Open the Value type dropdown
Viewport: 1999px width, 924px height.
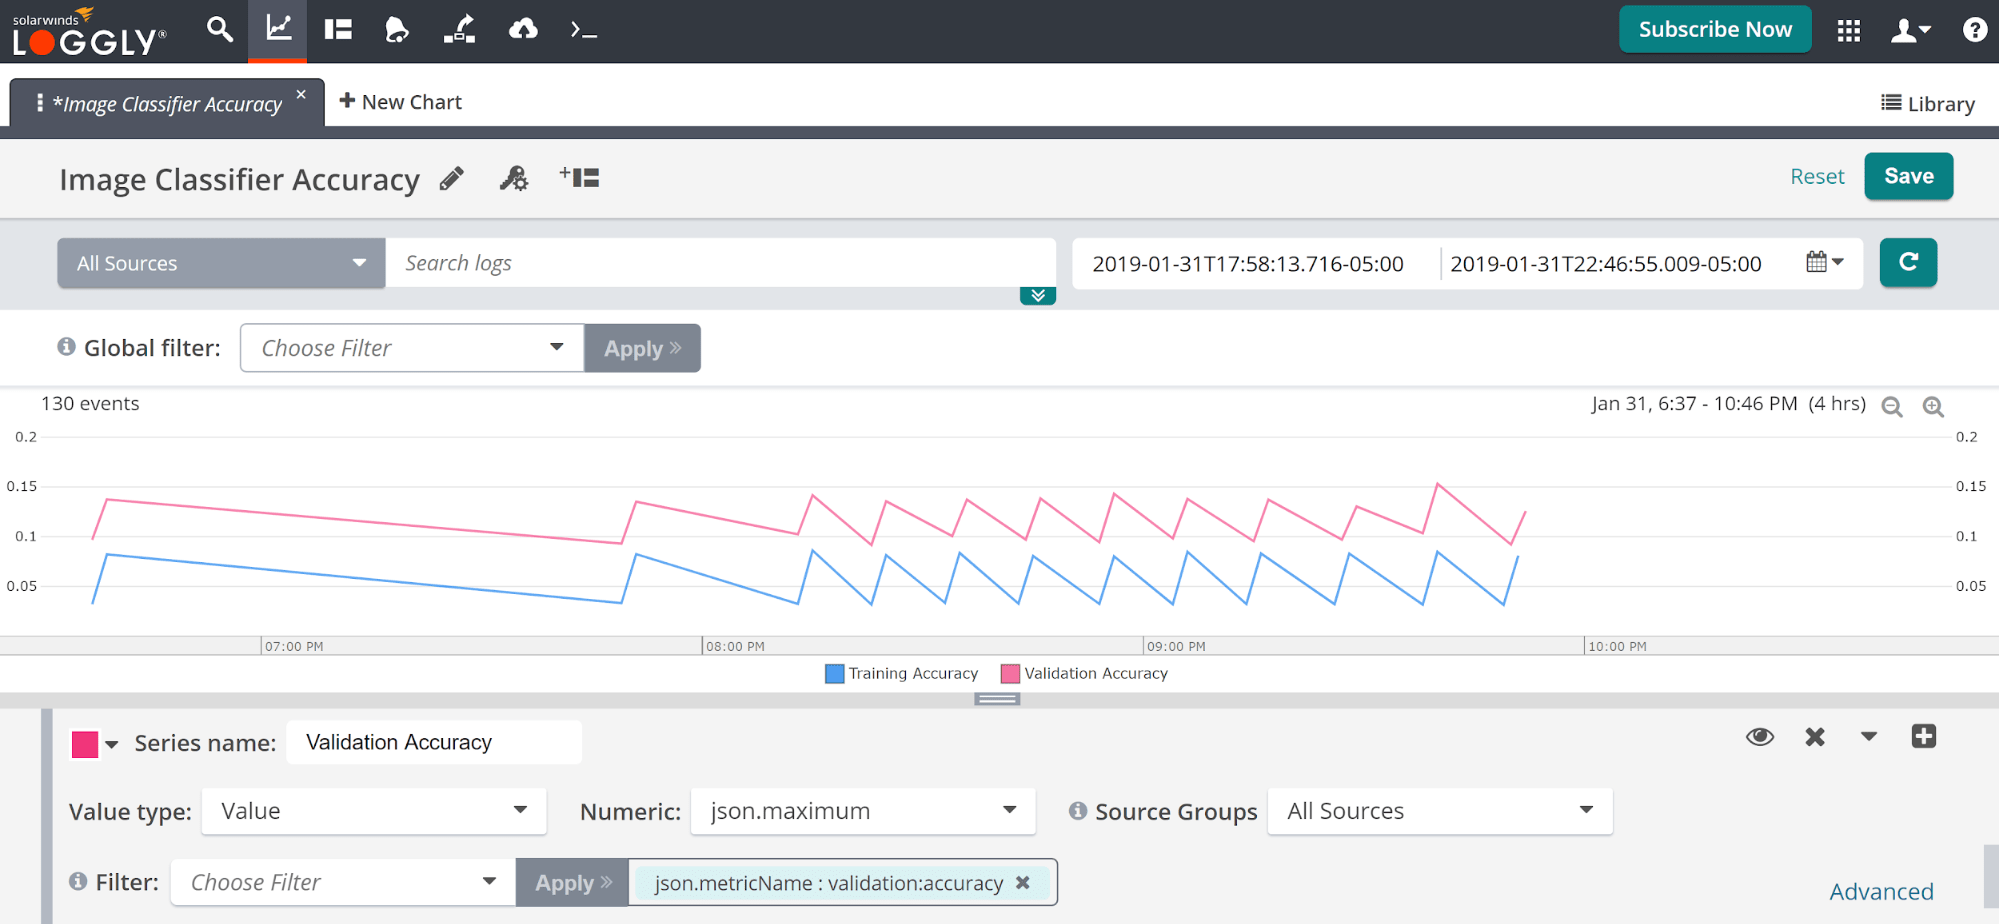click(373, 811)
